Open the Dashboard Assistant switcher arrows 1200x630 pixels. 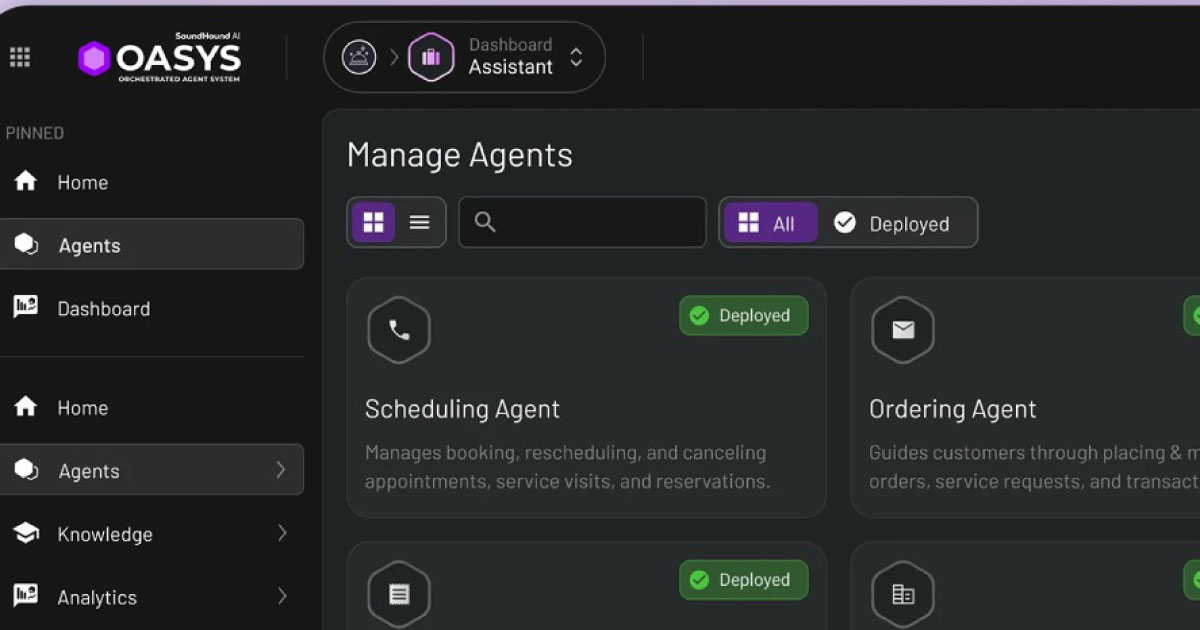tap(576, 57)
